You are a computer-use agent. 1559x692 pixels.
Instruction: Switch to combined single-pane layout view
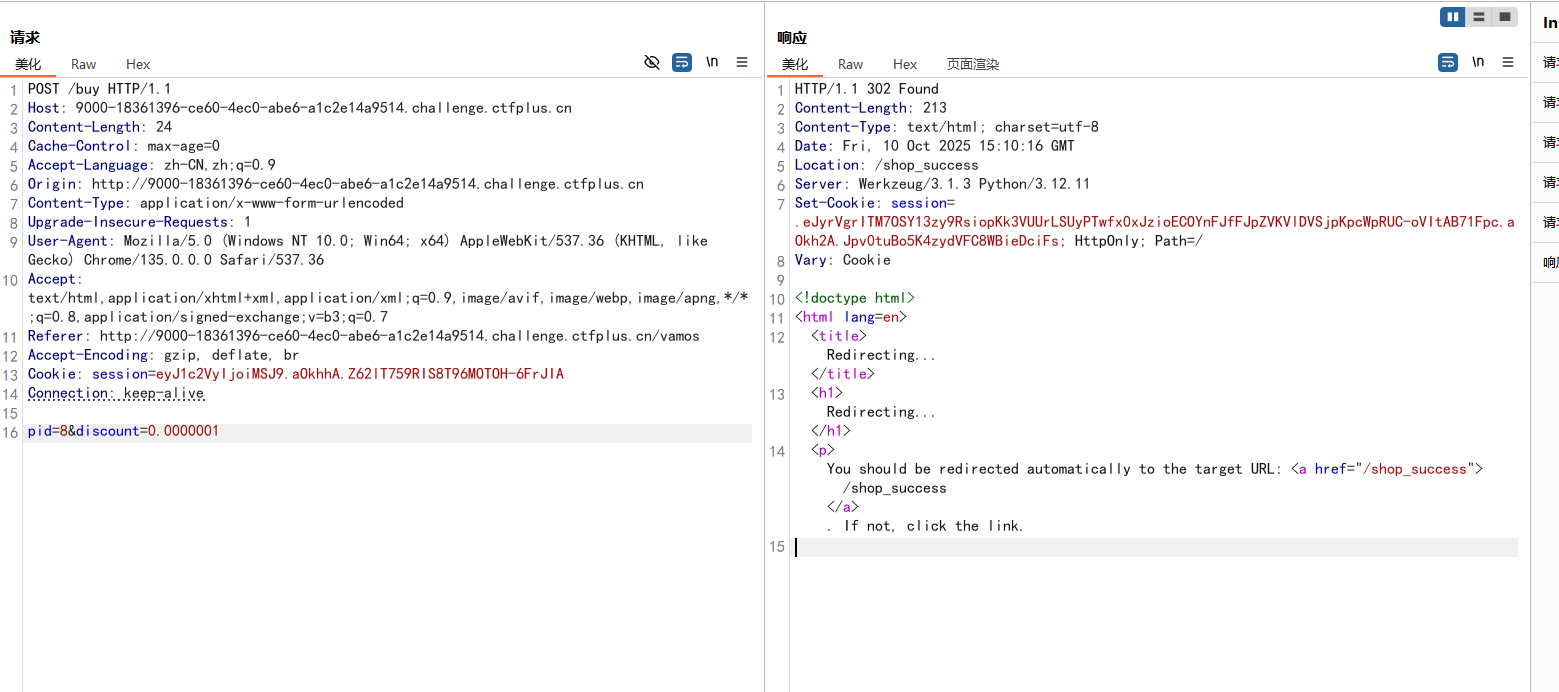tap(1504, 17)
